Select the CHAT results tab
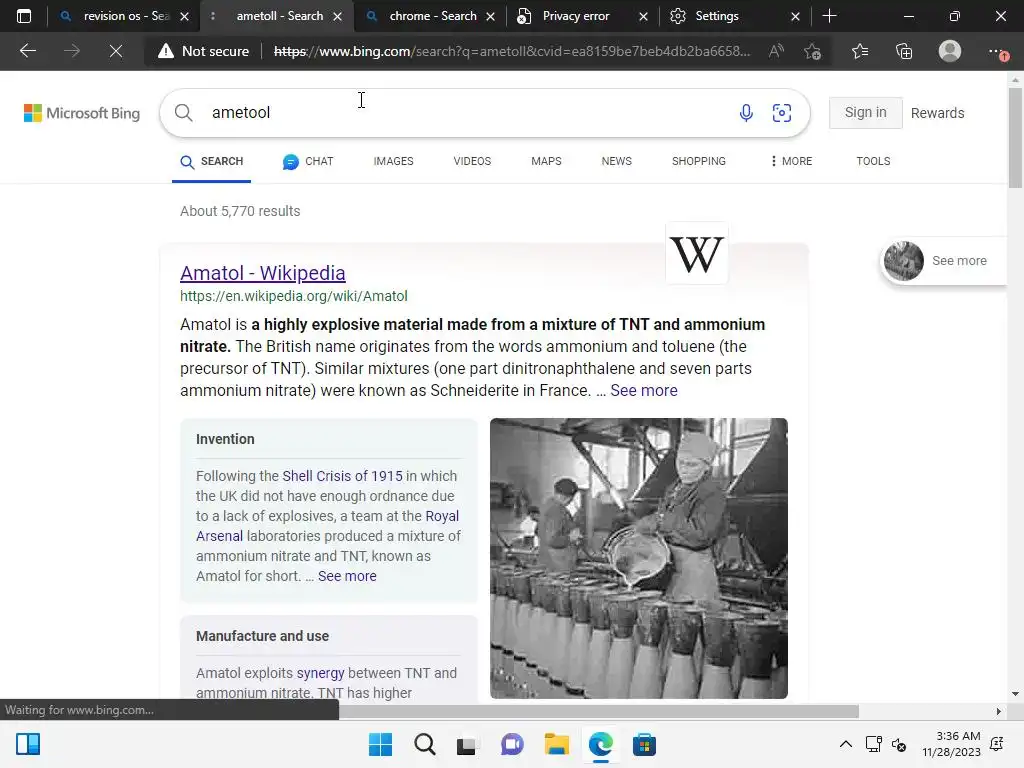Viewport: 1024px width, 768px height. [308, 161]
